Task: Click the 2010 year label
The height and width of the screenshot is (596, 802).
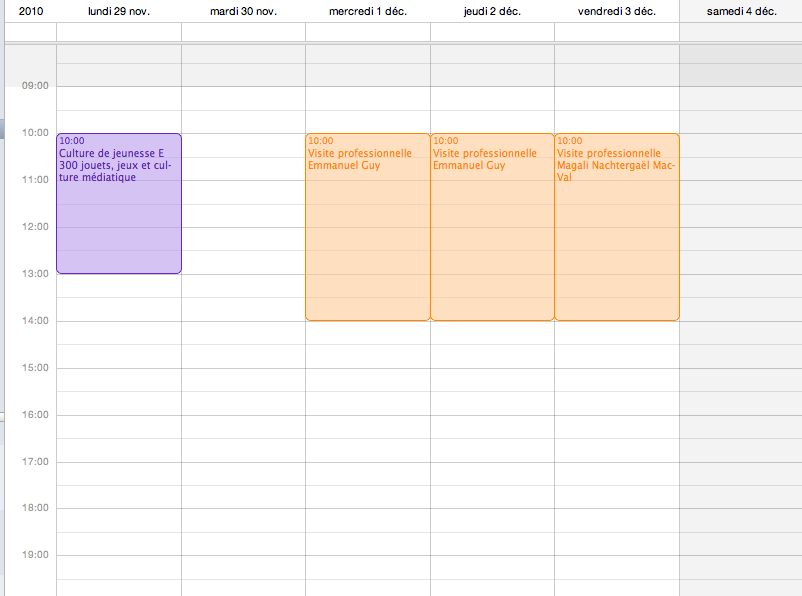Action: (31, 11)
